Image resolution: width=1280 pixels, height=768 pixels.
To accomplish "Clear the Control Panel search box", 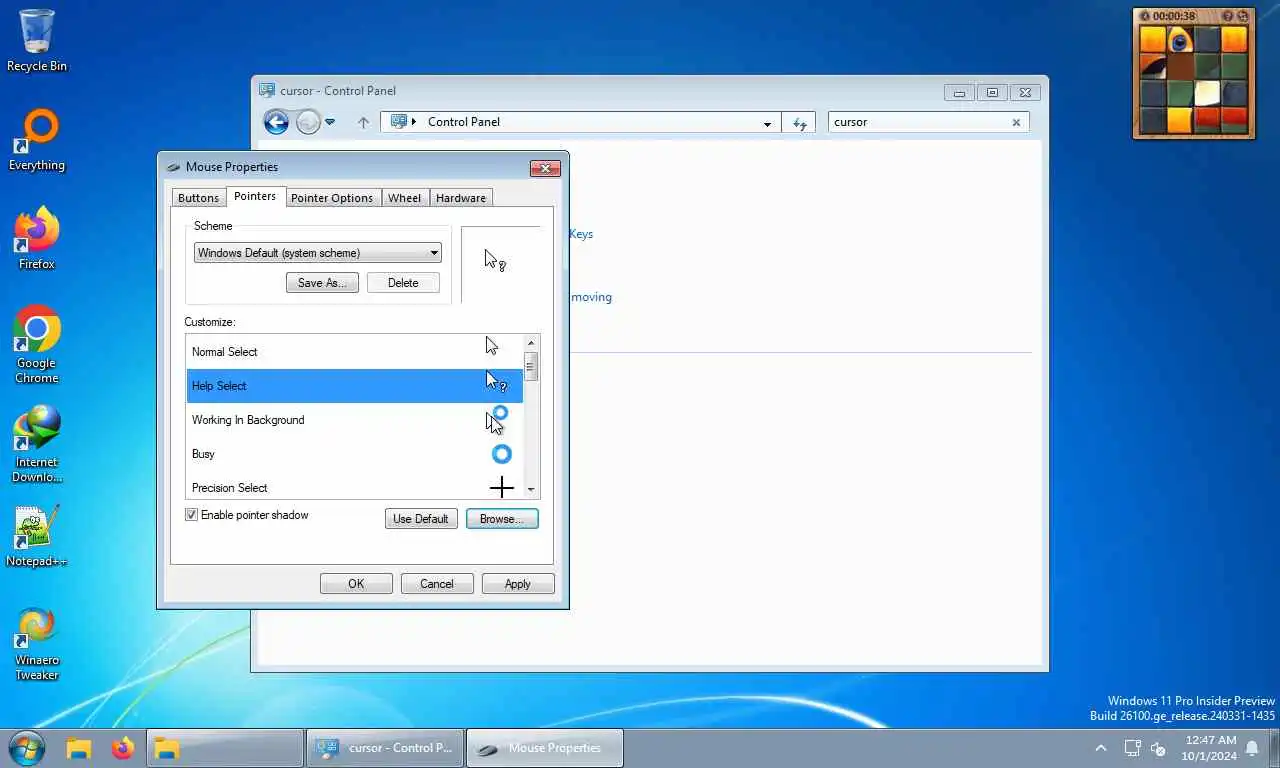I will click(1016, 122).
